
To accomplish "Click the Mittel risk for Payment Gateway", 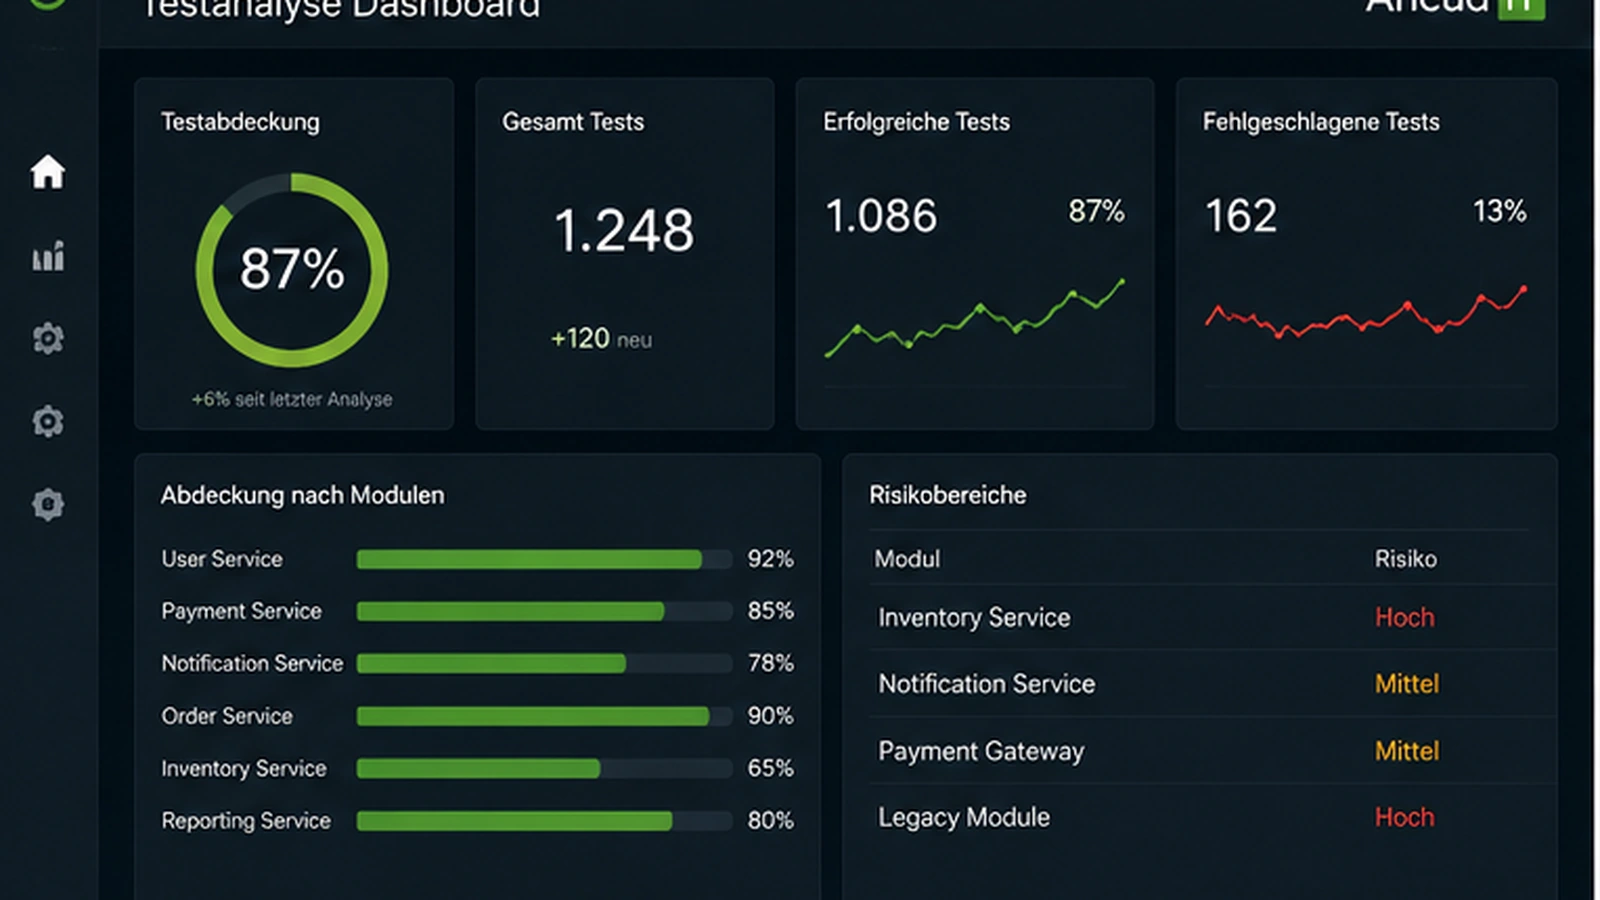I will [x=1406, y=751].
